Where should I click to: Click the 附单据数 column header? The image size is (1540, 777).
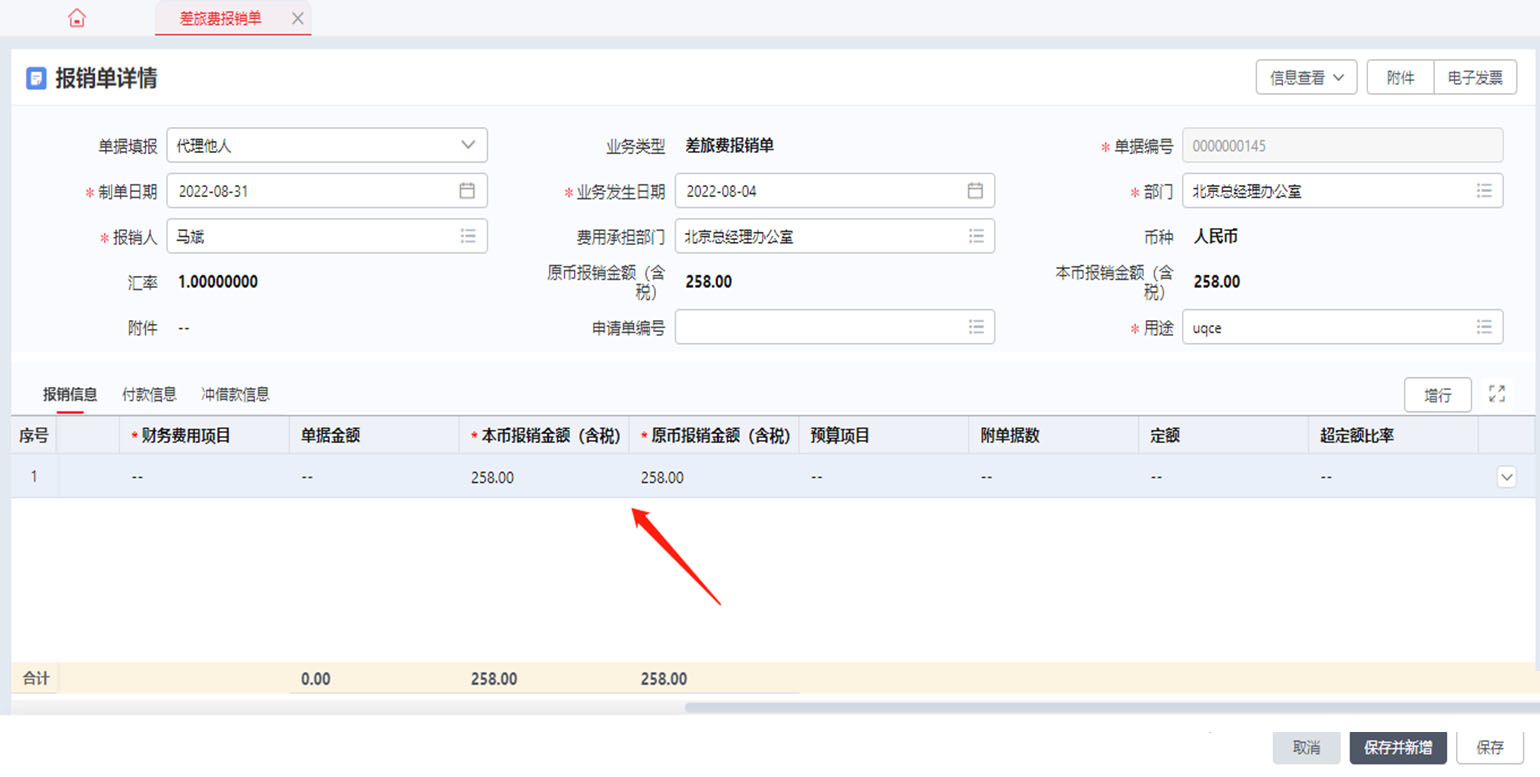1054,436
